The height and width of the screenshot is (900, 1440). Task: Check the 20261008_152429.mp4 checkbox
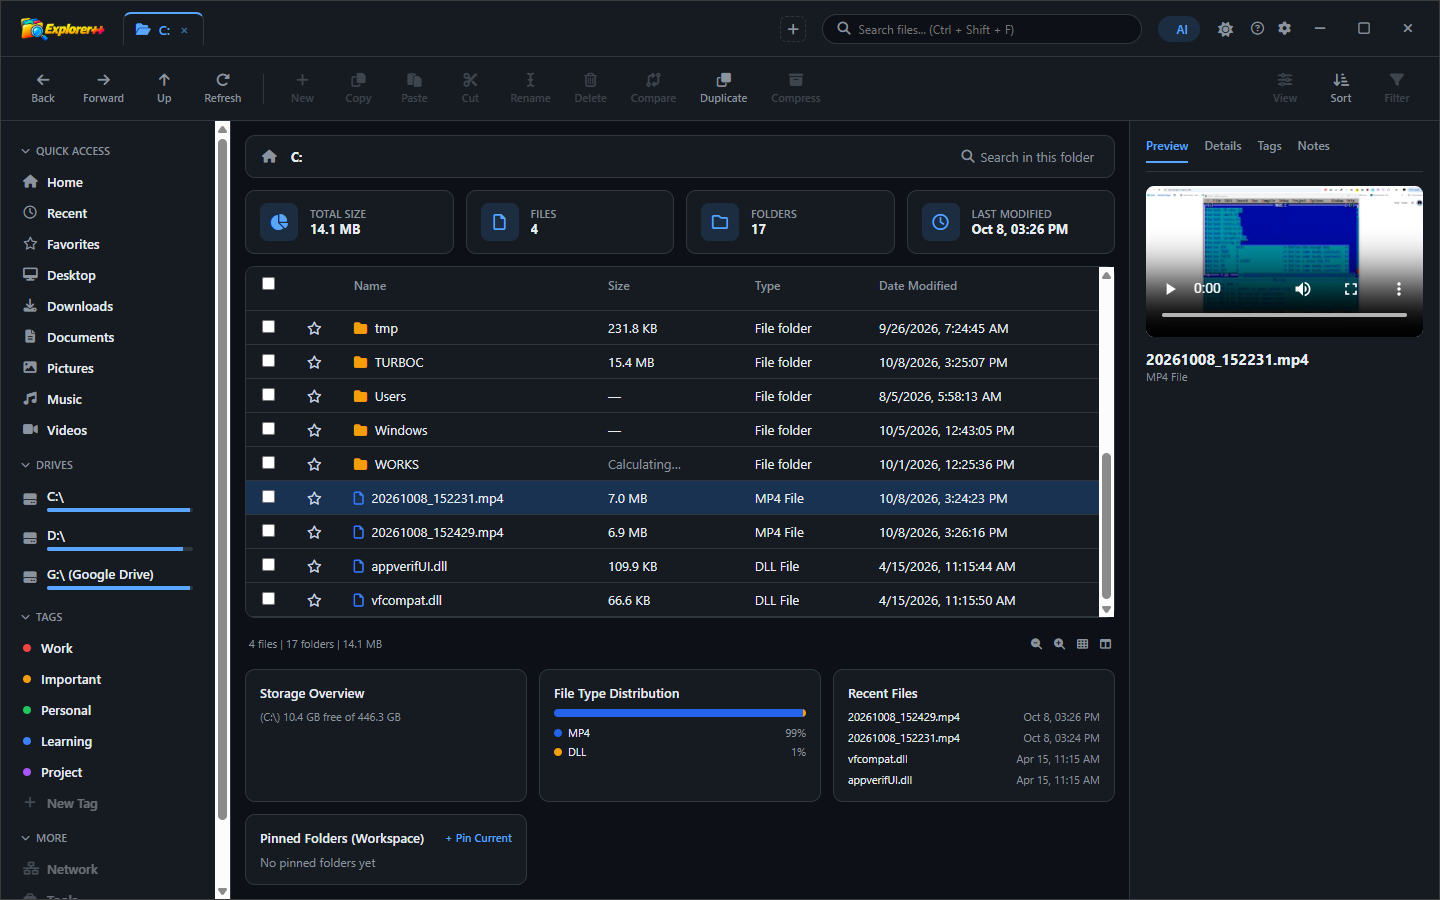(x=268, y=531)
